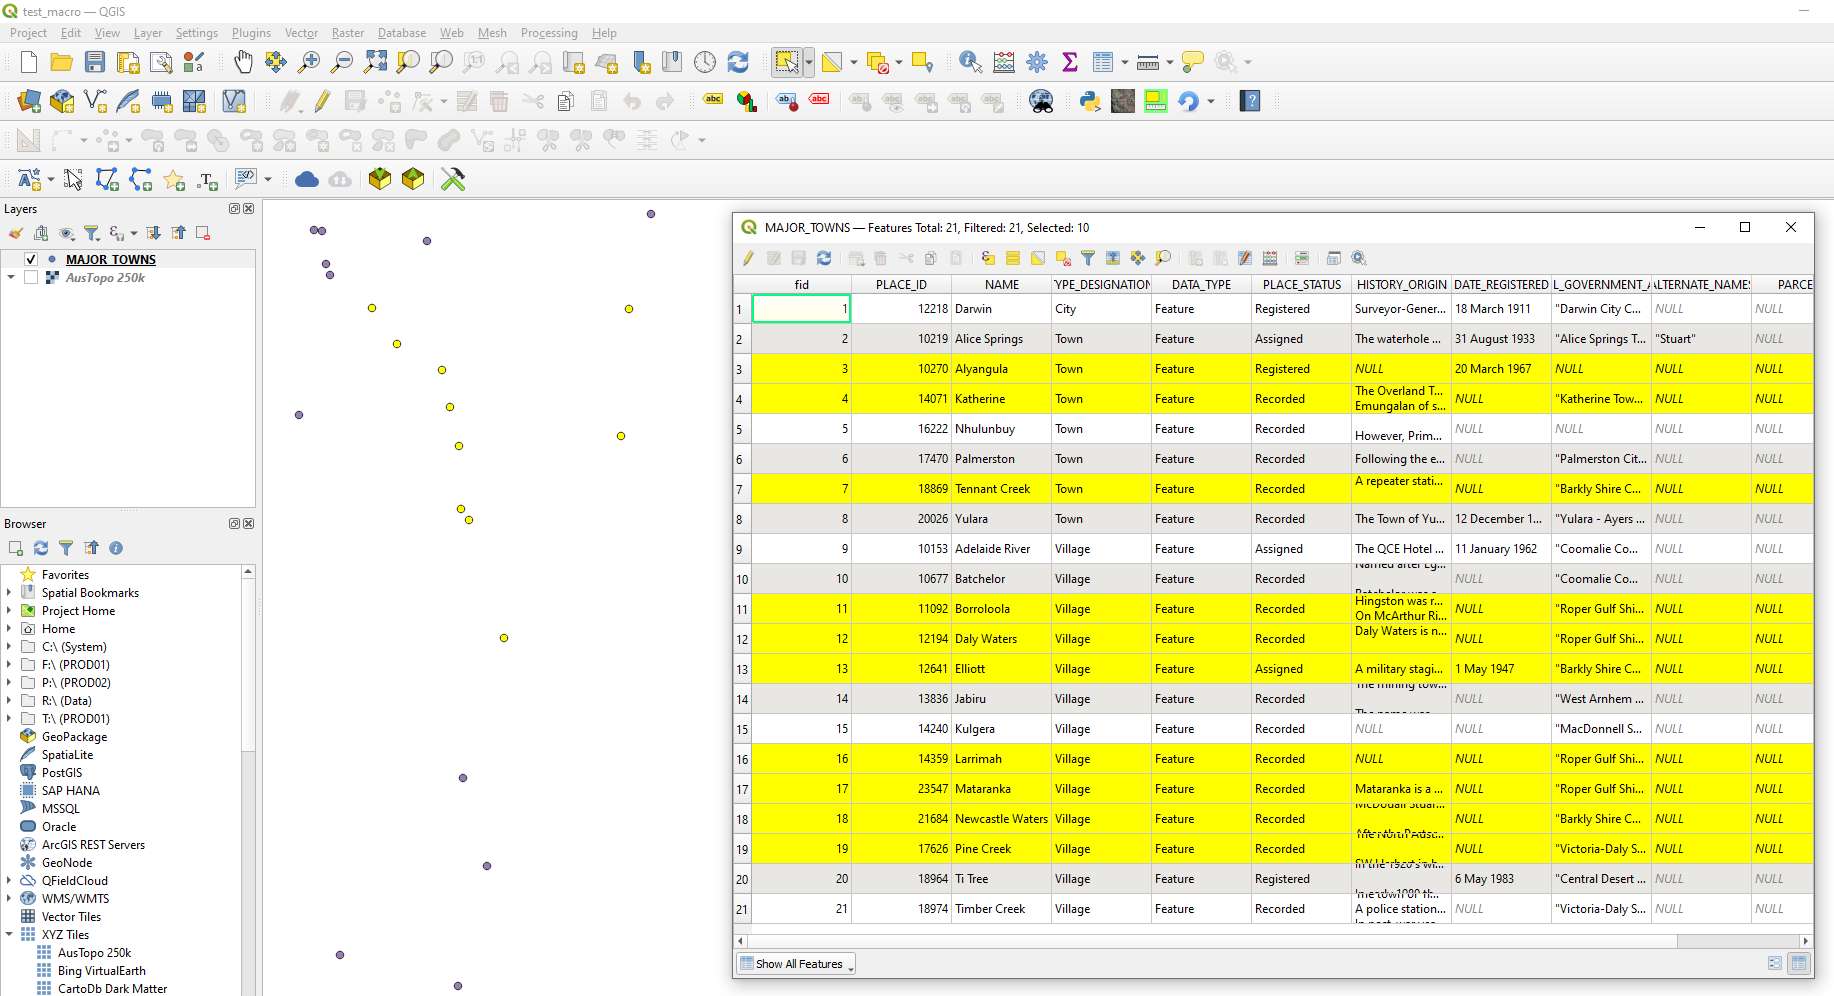Open the Vector menu
The height and width of the screenshot is (996, 1834).
(x=301, y=33)
